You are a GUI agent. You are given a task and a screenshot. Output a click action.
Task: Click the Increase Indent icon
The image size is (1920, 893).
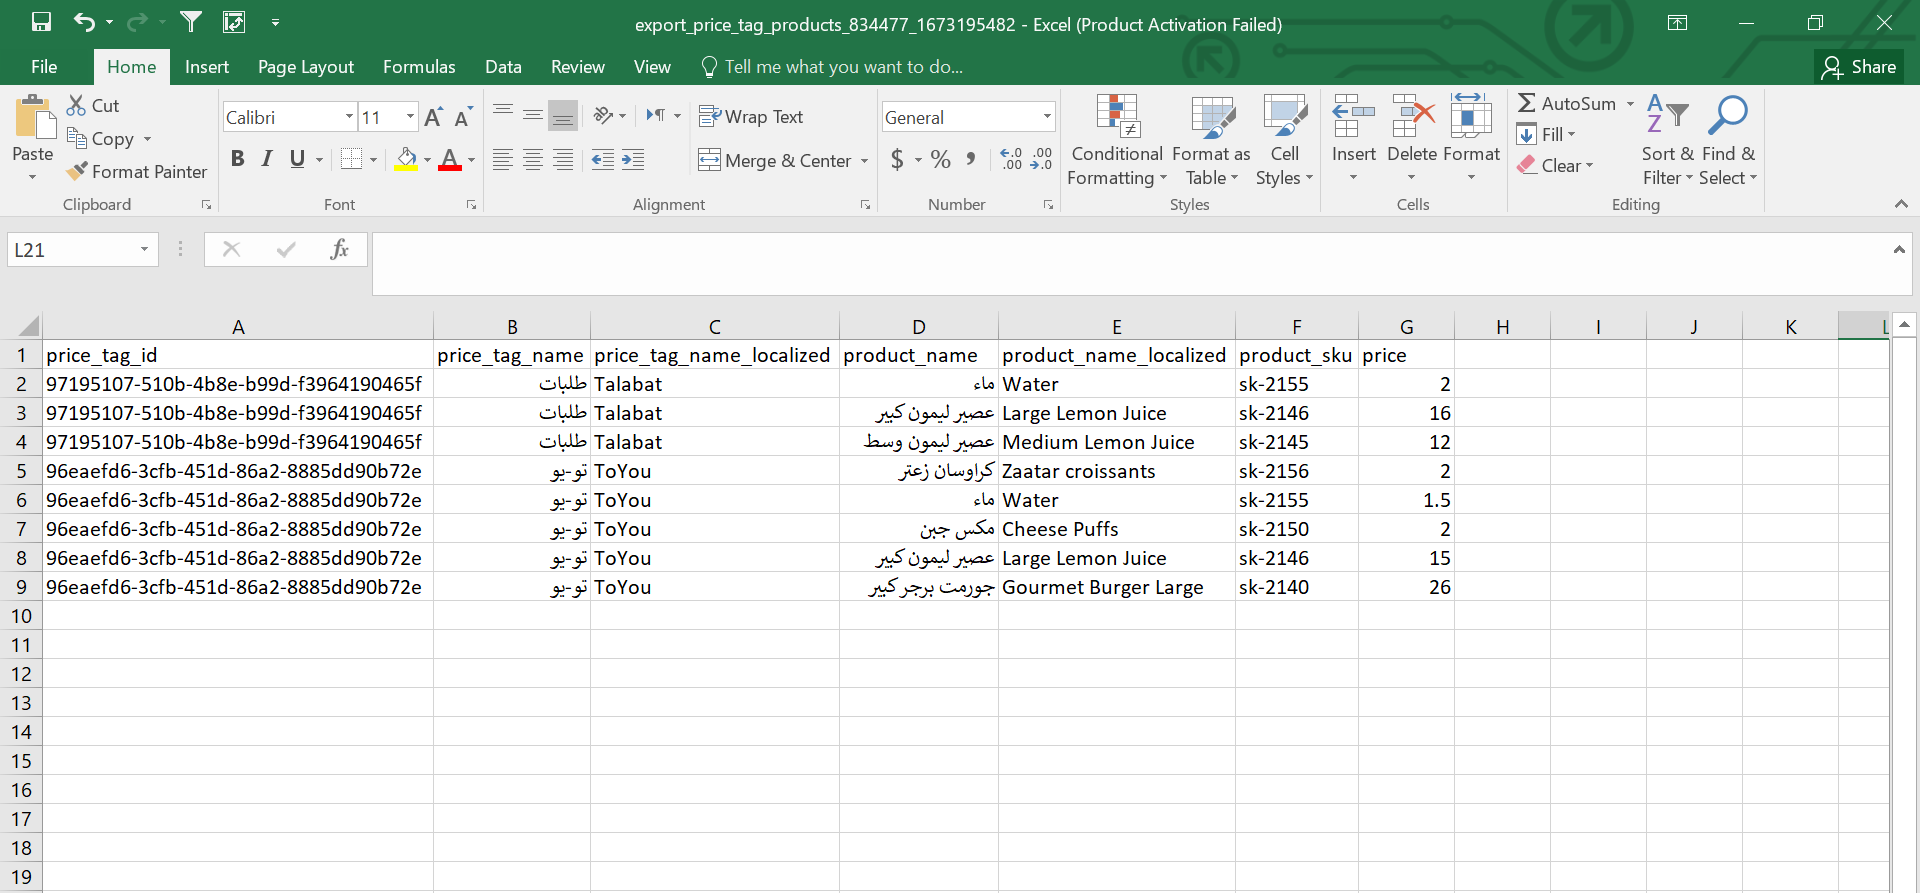pos(633,160)
